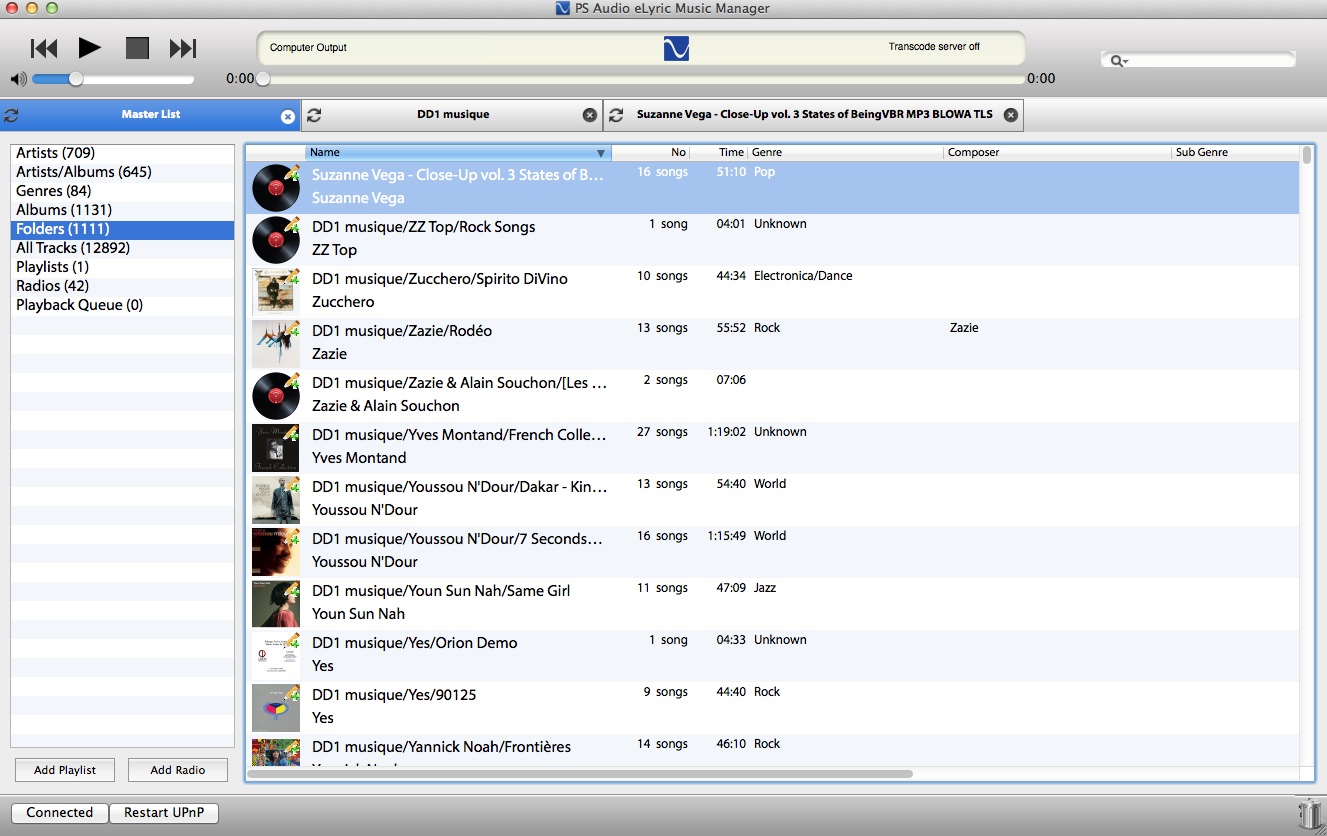Open the search magnifier dropdown

tap(1119, 61)
